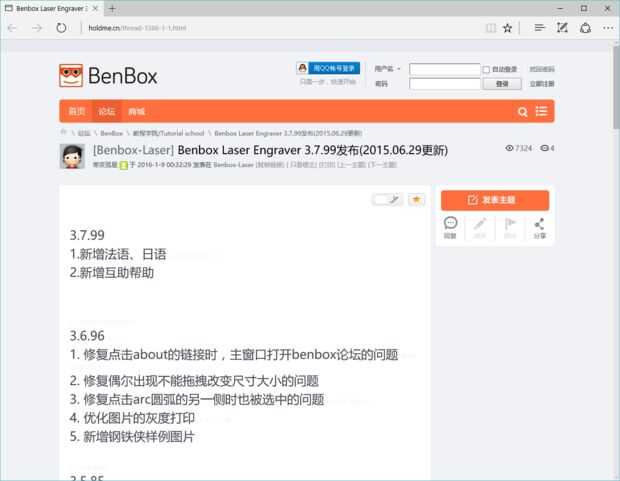Open the Tutorial school breadcrumb link
The height and width of the screenshot is (481, 620).
coord(168,133)
